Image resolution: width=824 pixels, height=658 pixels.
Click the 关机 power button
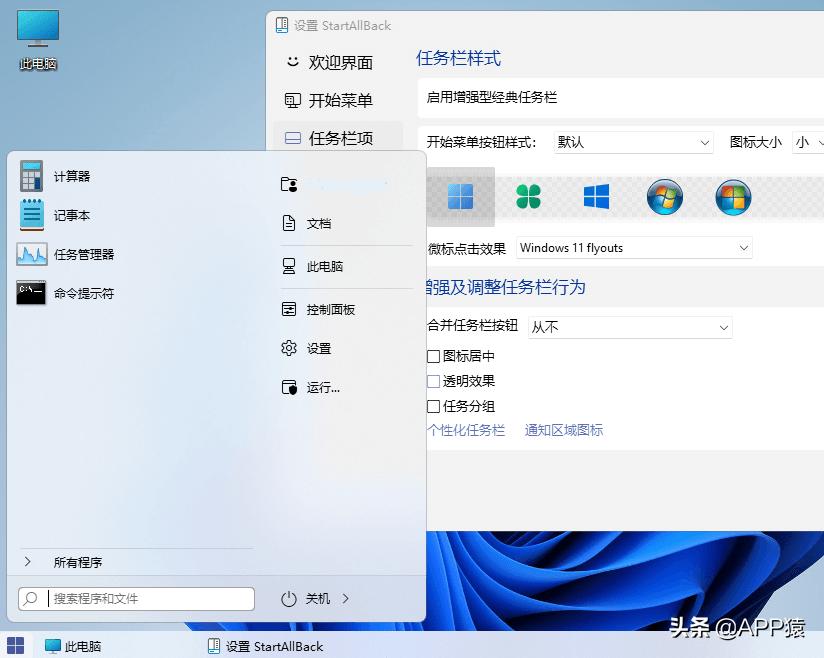pyautogui.click(x=320, y=598)
